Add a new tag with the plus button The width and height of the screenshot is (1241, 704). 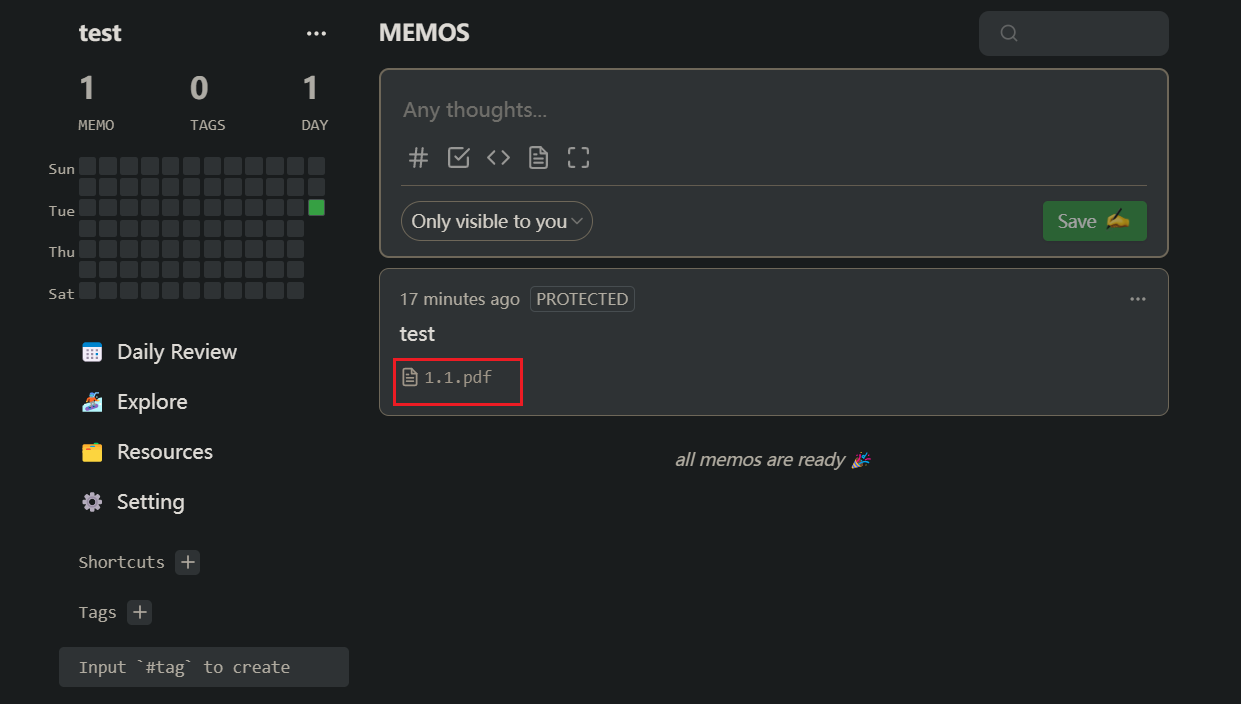139,612
